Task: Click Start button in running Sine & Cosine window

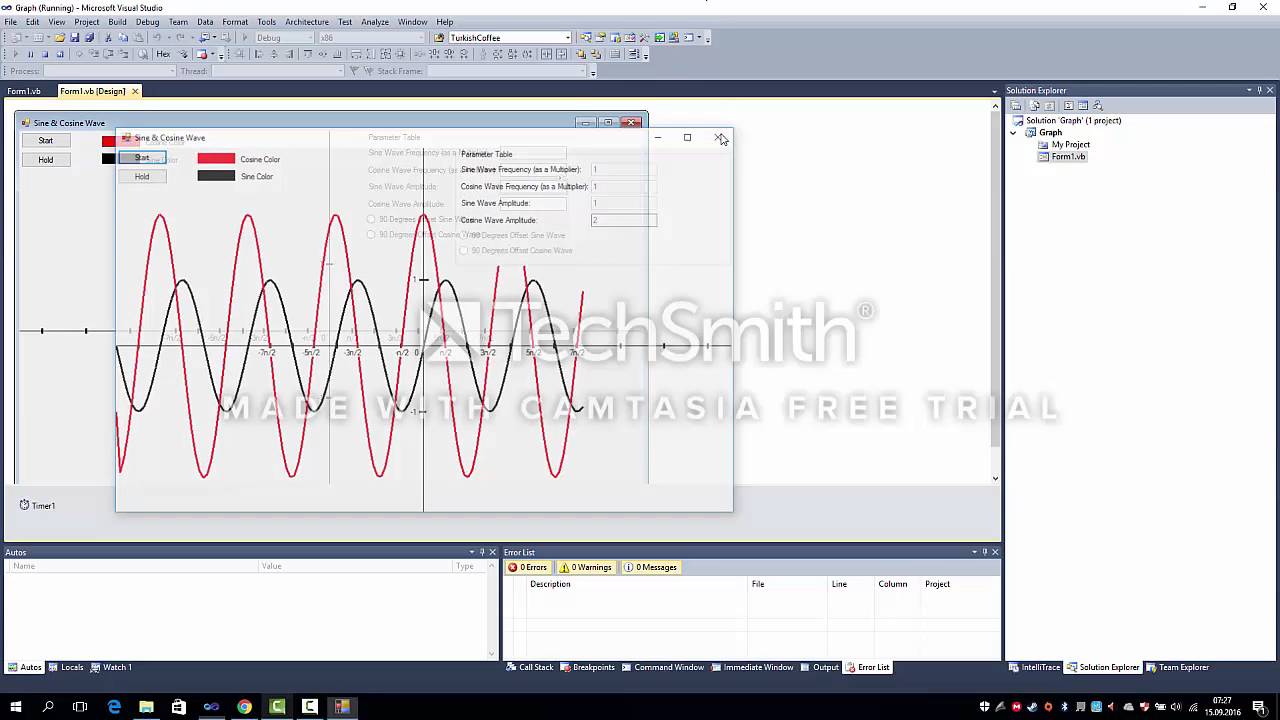Action: click(x=142, y=158)
